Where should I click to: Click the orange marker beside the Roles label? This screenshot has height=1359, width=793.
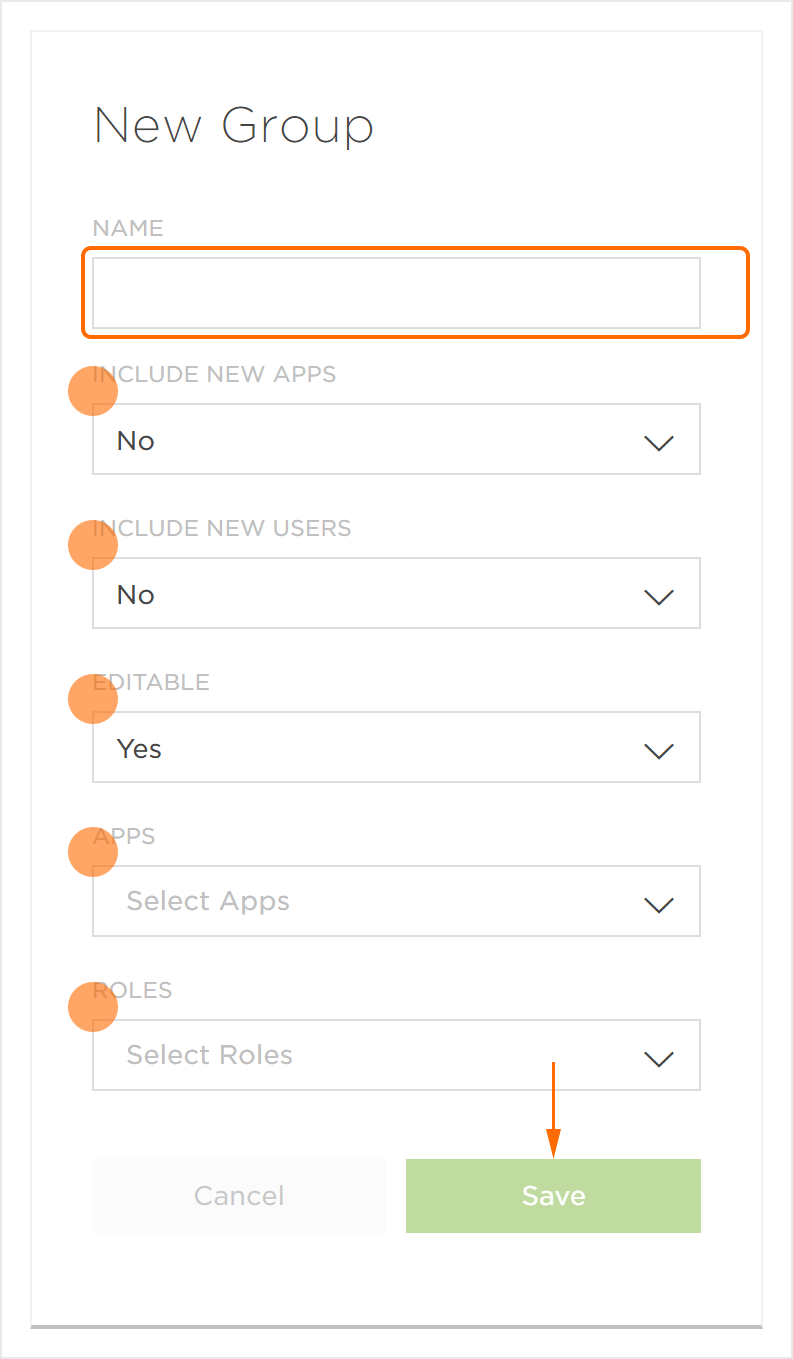93,1008
